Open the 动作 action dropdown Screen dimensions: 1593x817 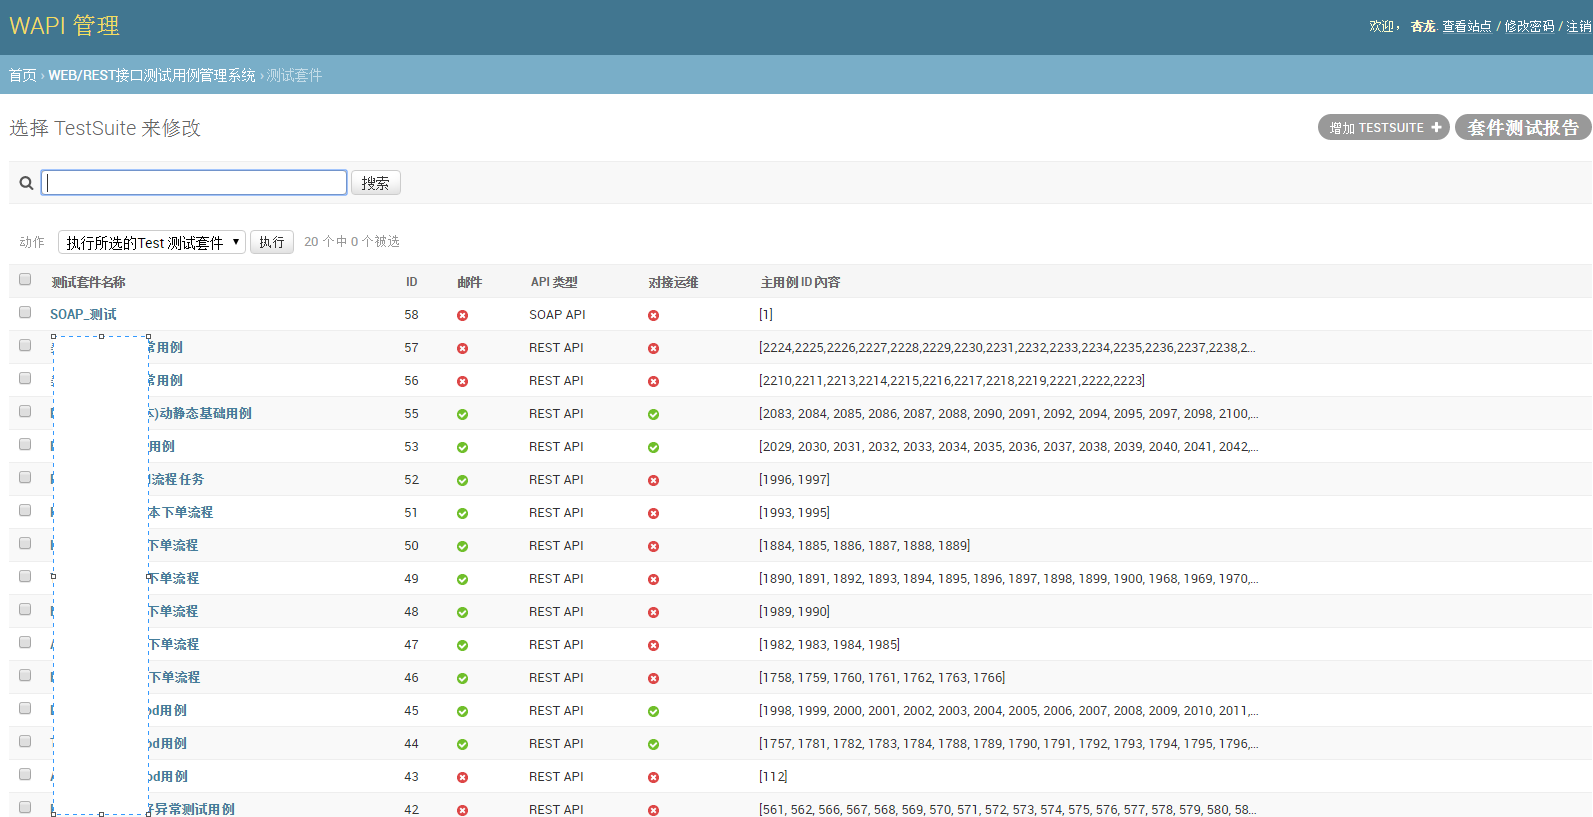[152, 242]
